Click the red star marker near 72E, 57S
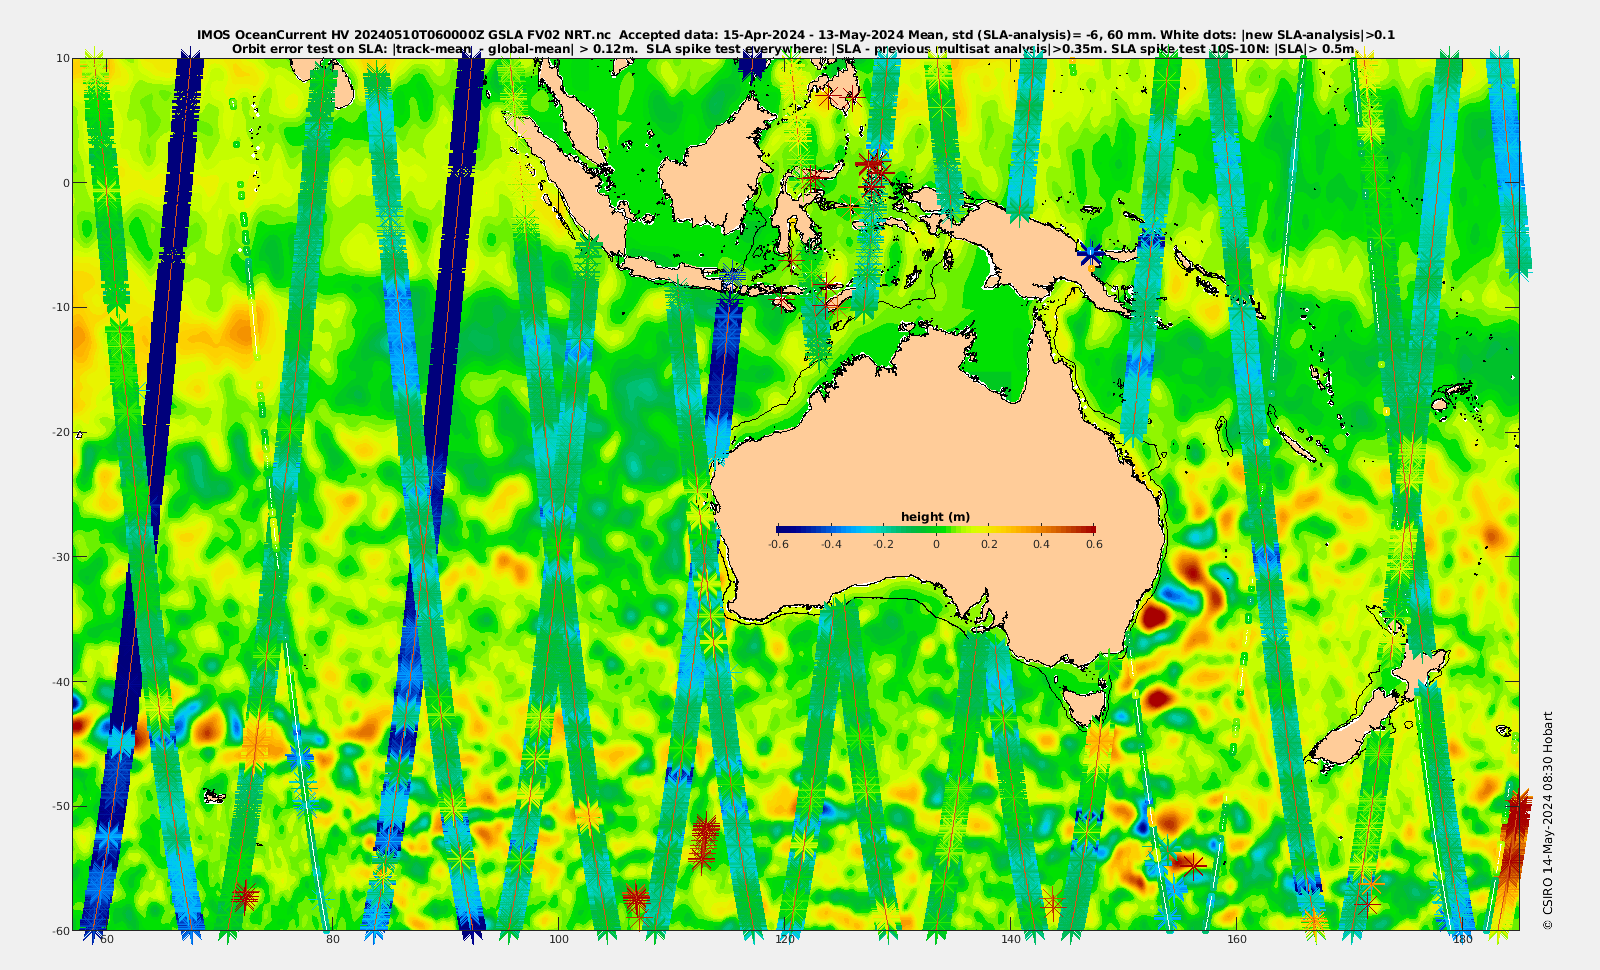The image size is (1600, 970). tap(245, 896)
